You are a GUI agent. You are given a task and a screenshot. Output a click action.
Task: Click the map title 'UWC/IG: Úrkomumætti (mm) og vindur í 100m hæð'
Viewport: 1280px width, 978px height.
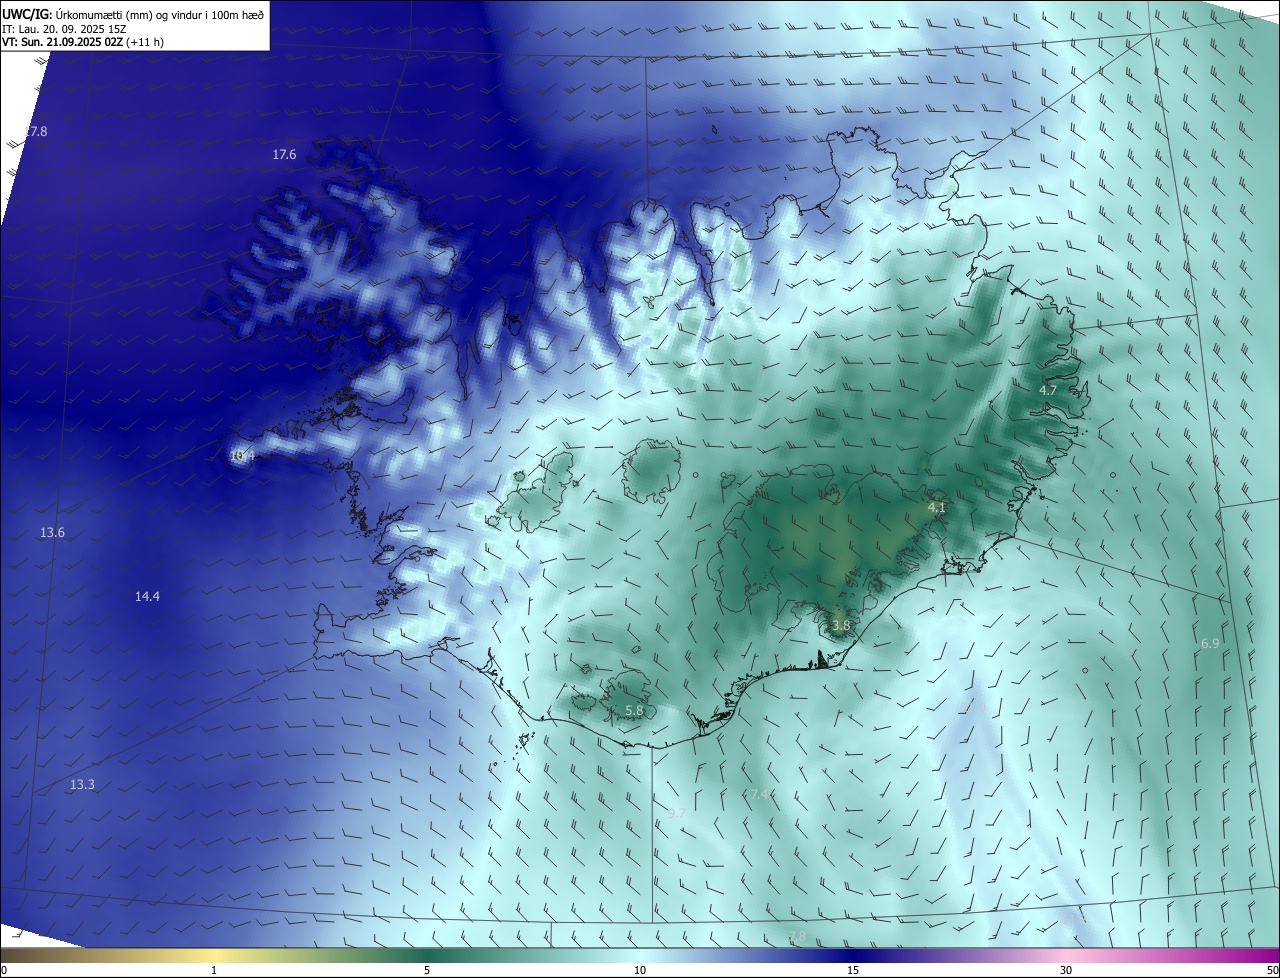(133, 14)
